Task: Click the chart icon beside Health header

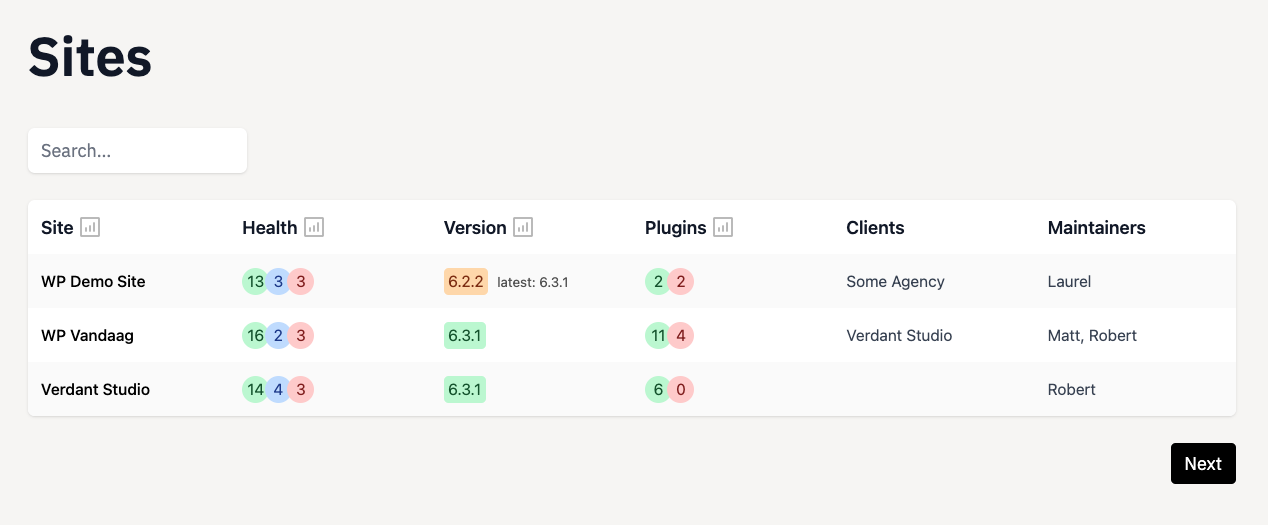Action: click(x=314, y=227)
